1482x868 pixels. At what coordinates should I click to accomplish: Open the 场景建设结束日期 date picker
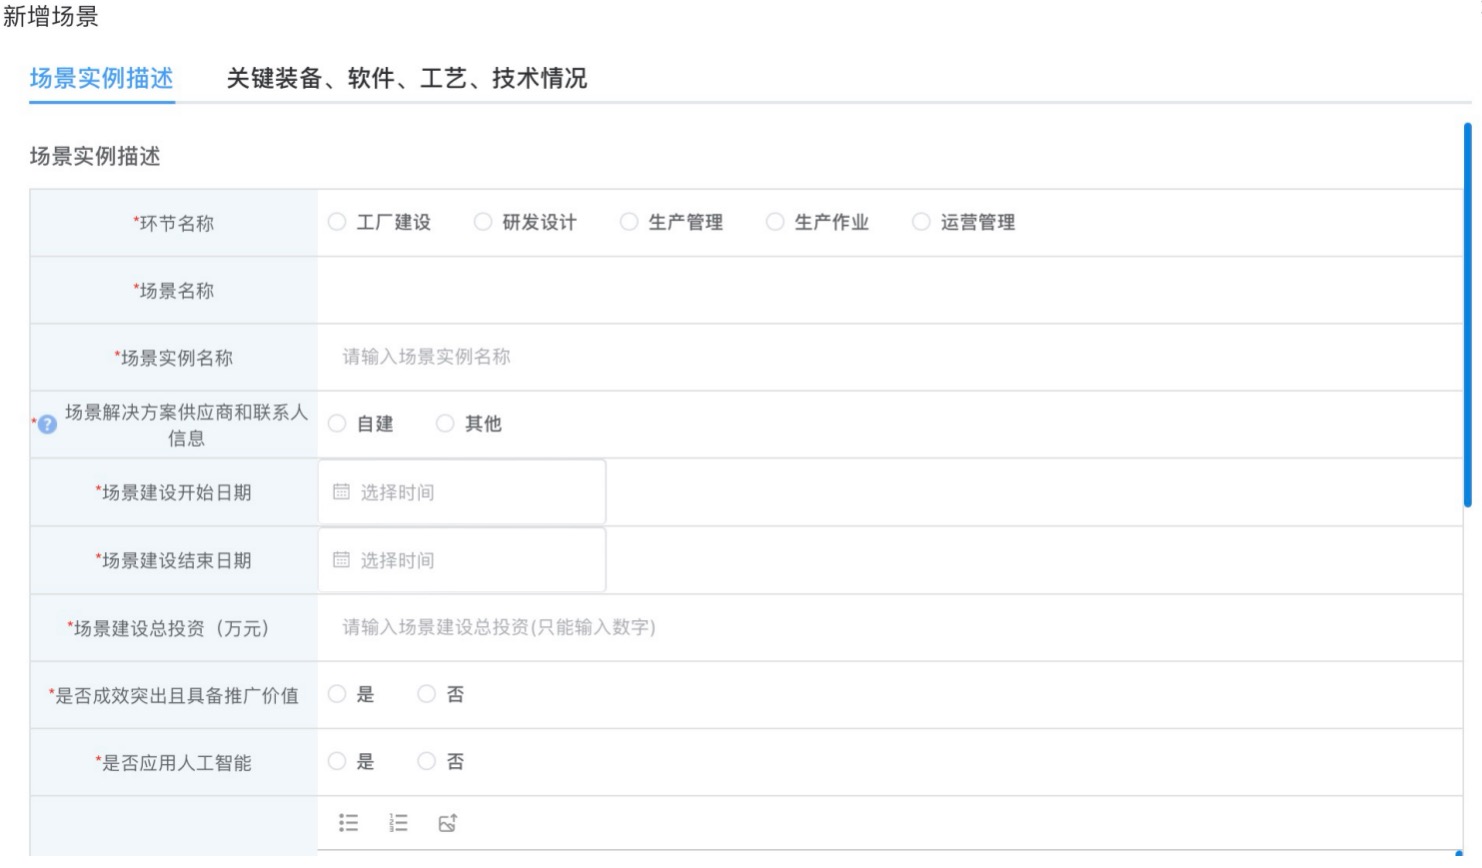pos(462,560)
